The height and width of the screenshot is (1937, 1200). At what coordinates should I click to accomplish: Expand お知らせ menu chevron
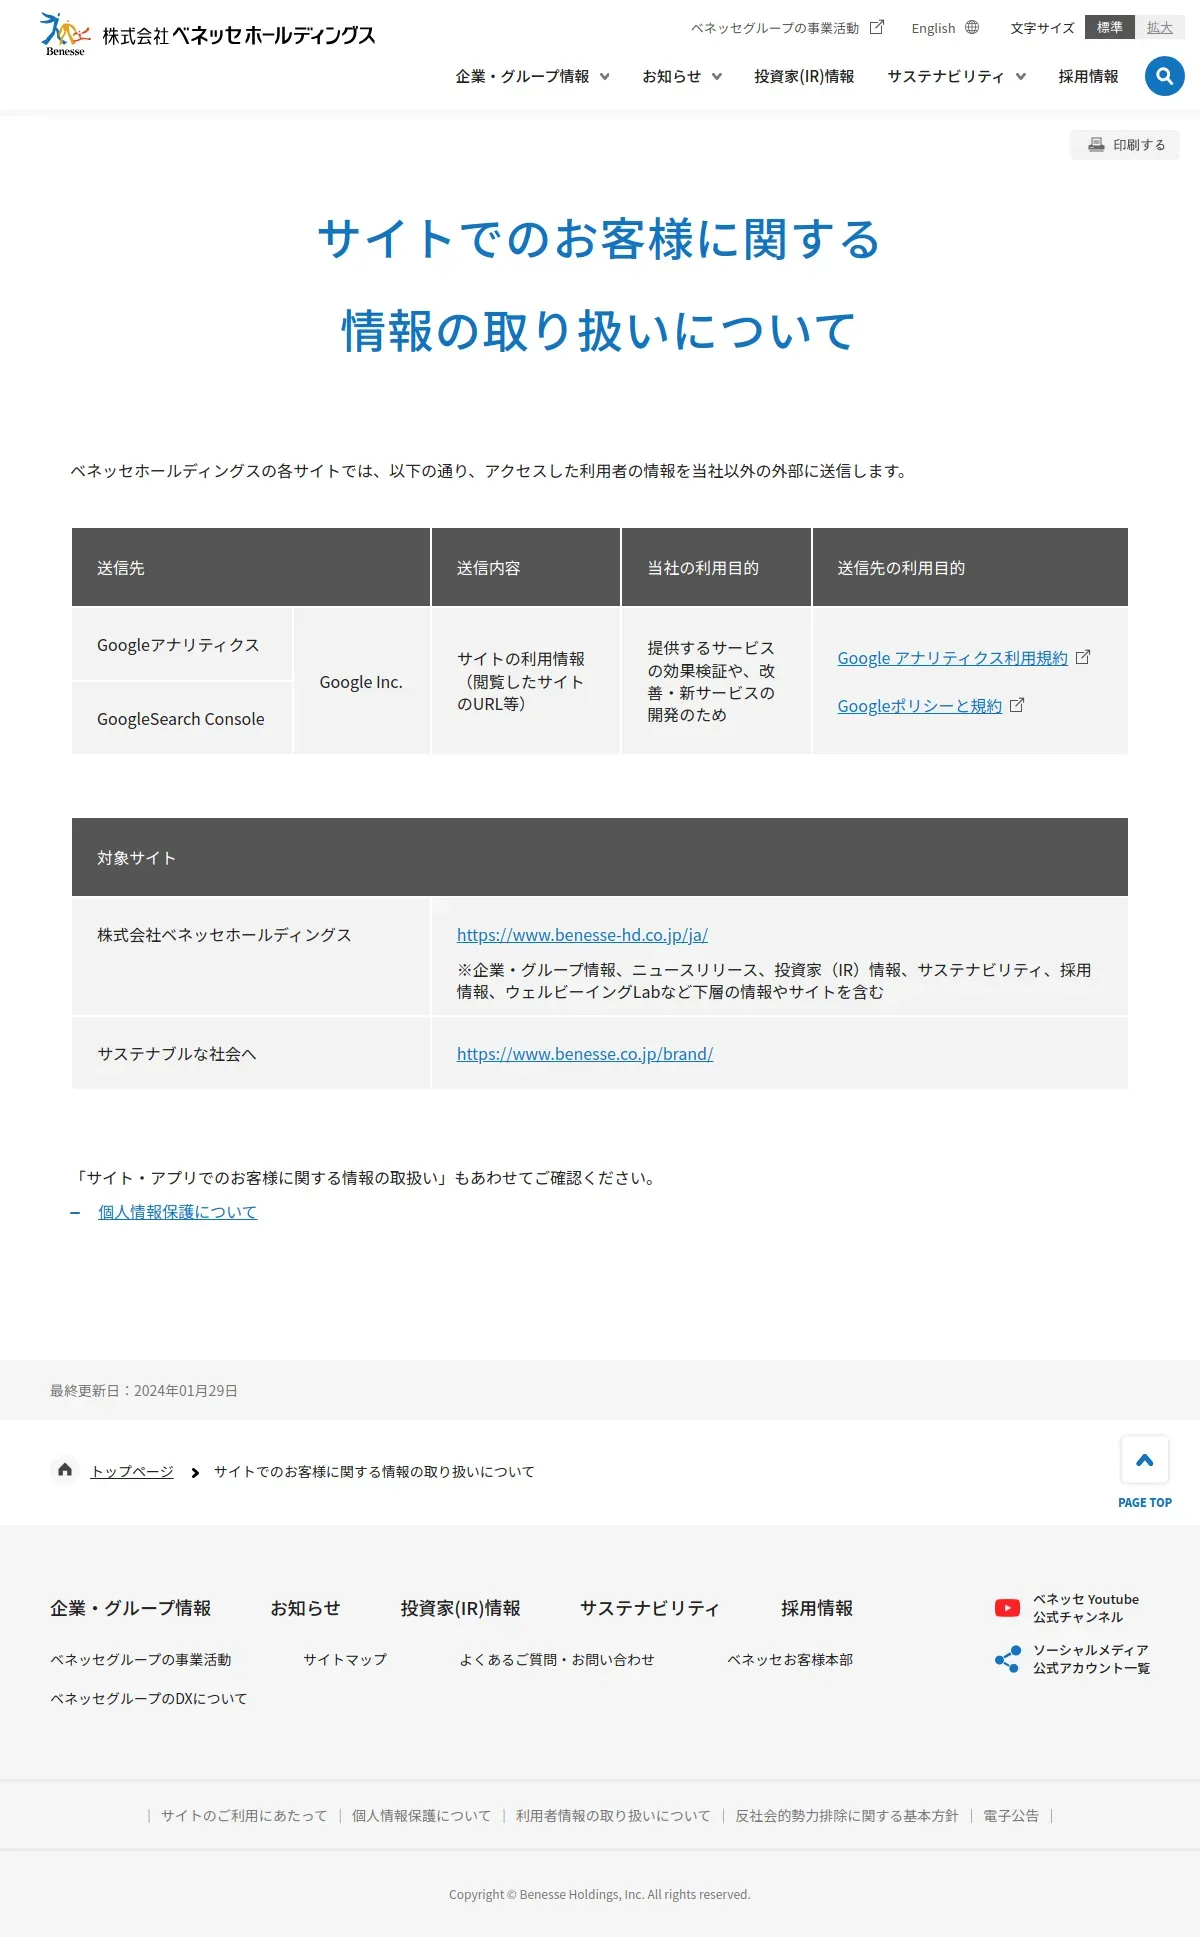pyautogui.click(x=716, y=77)
